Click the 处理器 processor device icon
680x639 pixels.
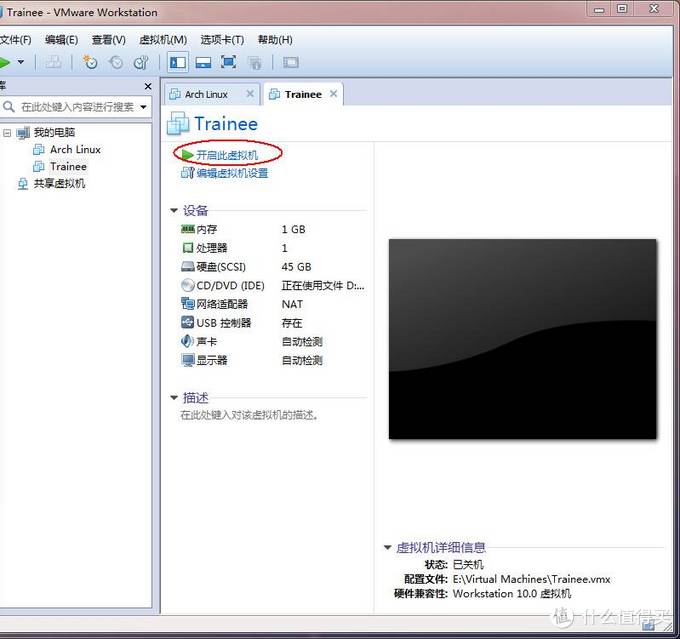187,248
